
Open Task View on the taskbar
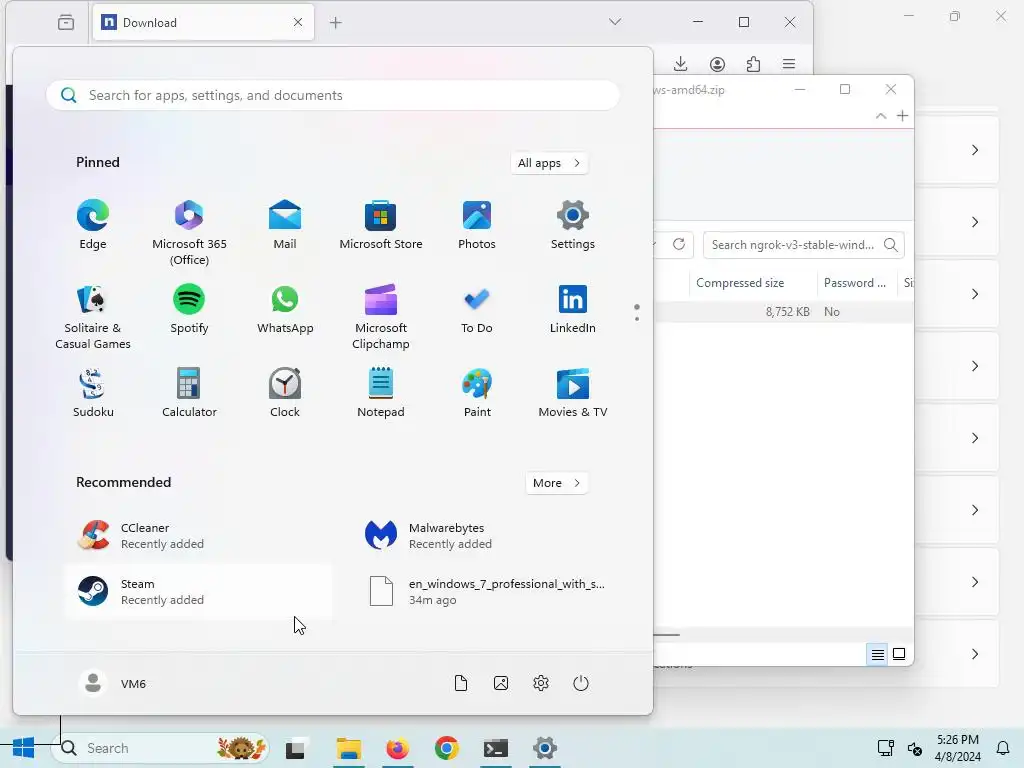click(296, 748)
